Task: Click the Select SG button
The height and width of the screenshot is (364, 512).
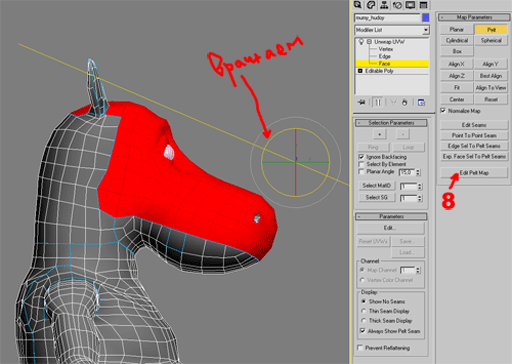Action: coord(377,198)
